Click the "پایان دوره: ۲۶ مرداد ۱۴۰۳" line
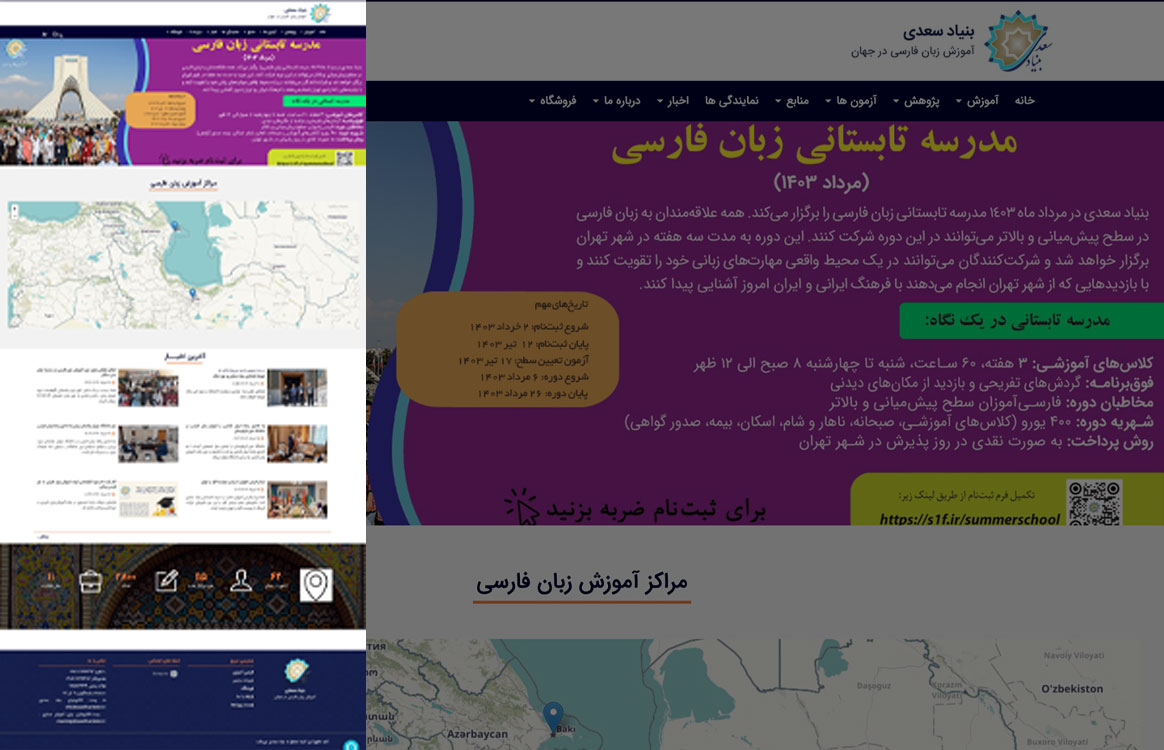 click(x=534, y=393)
